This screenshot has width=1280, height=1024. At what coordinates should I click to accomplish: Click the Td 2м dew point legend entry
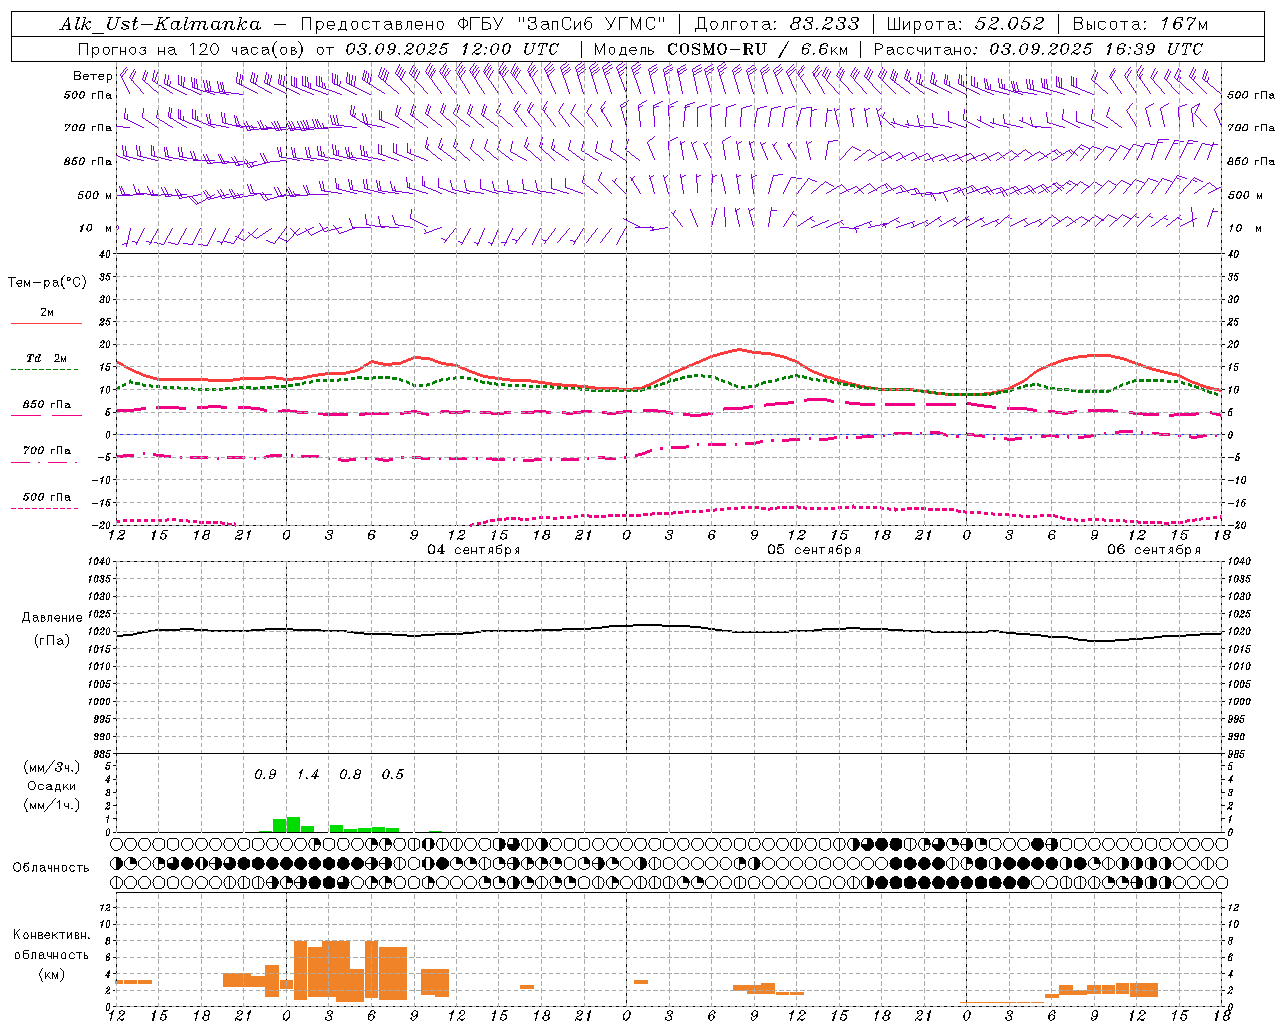[47, 358]
